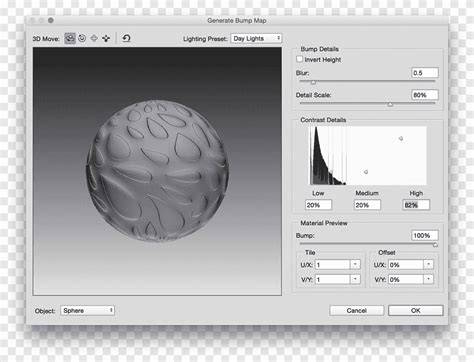Click the Low contrast percentage field

pyautogui.click(x=318, y=205)
